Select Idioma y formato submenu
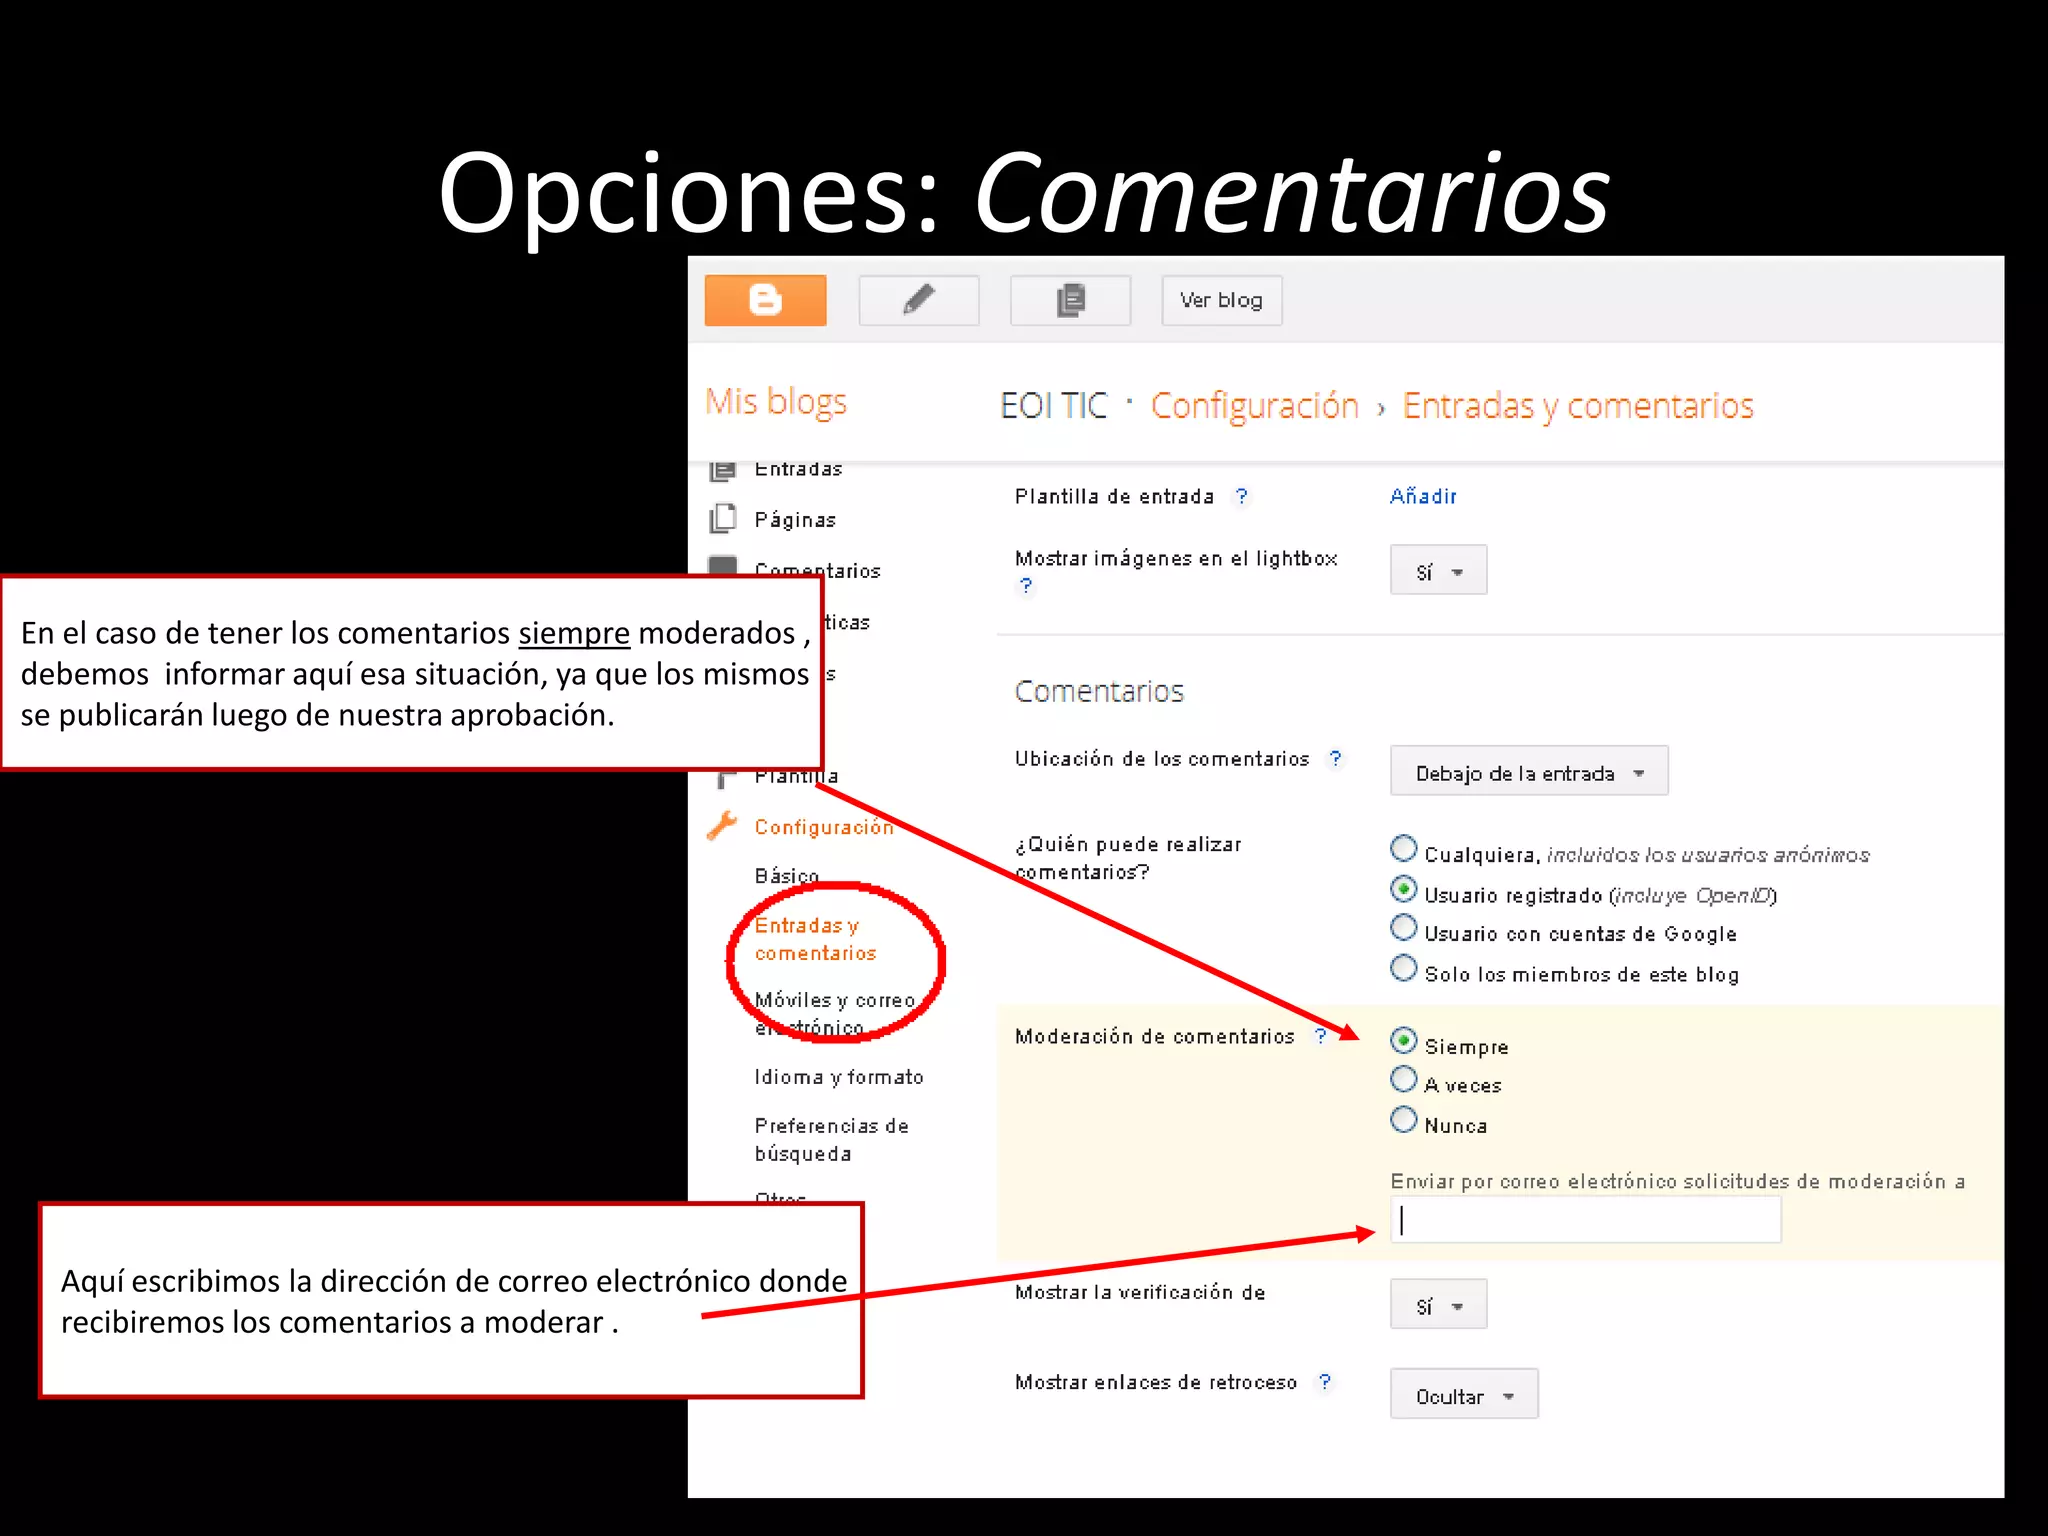Screen dimensions: 2048x1536 839,1077
